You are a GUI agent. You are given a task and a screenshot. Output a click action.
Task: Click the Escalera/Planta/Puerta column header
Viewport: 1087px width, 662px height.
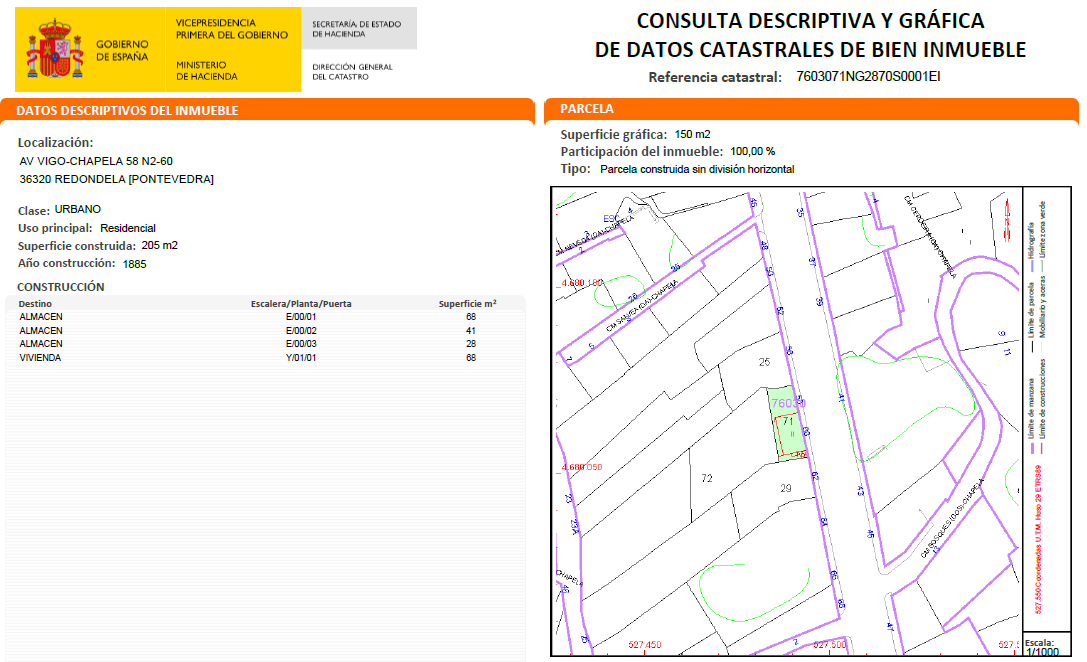[x=300, y=303]
